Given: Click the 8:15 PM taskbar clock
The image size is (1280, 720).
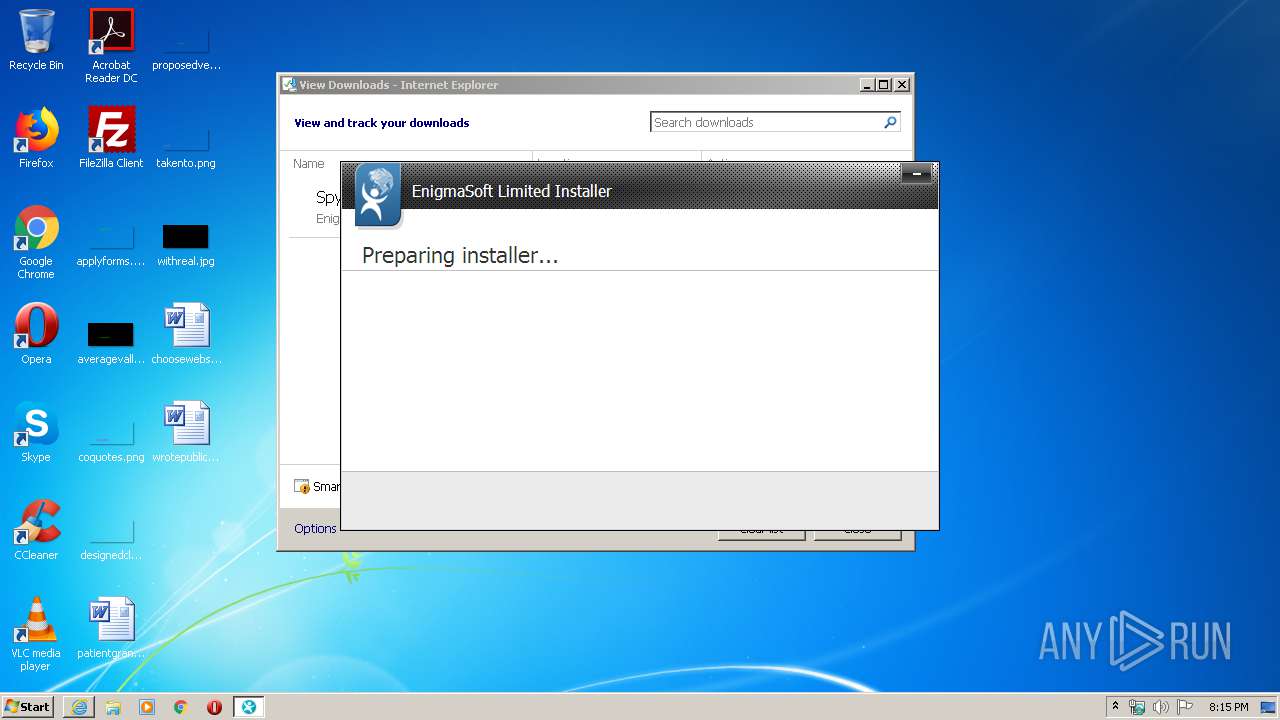Looking at the screenshot, I should (x=1228, y=707).
